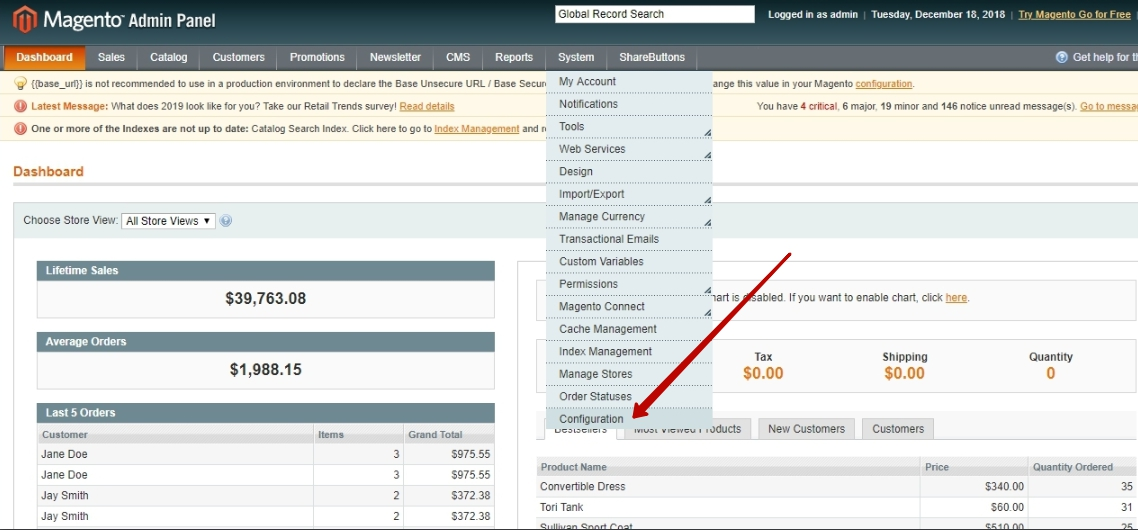The height and width of the screenshot is (530, 1138).
Task: Select Order Statuses menu item
Action: (629, 396)
